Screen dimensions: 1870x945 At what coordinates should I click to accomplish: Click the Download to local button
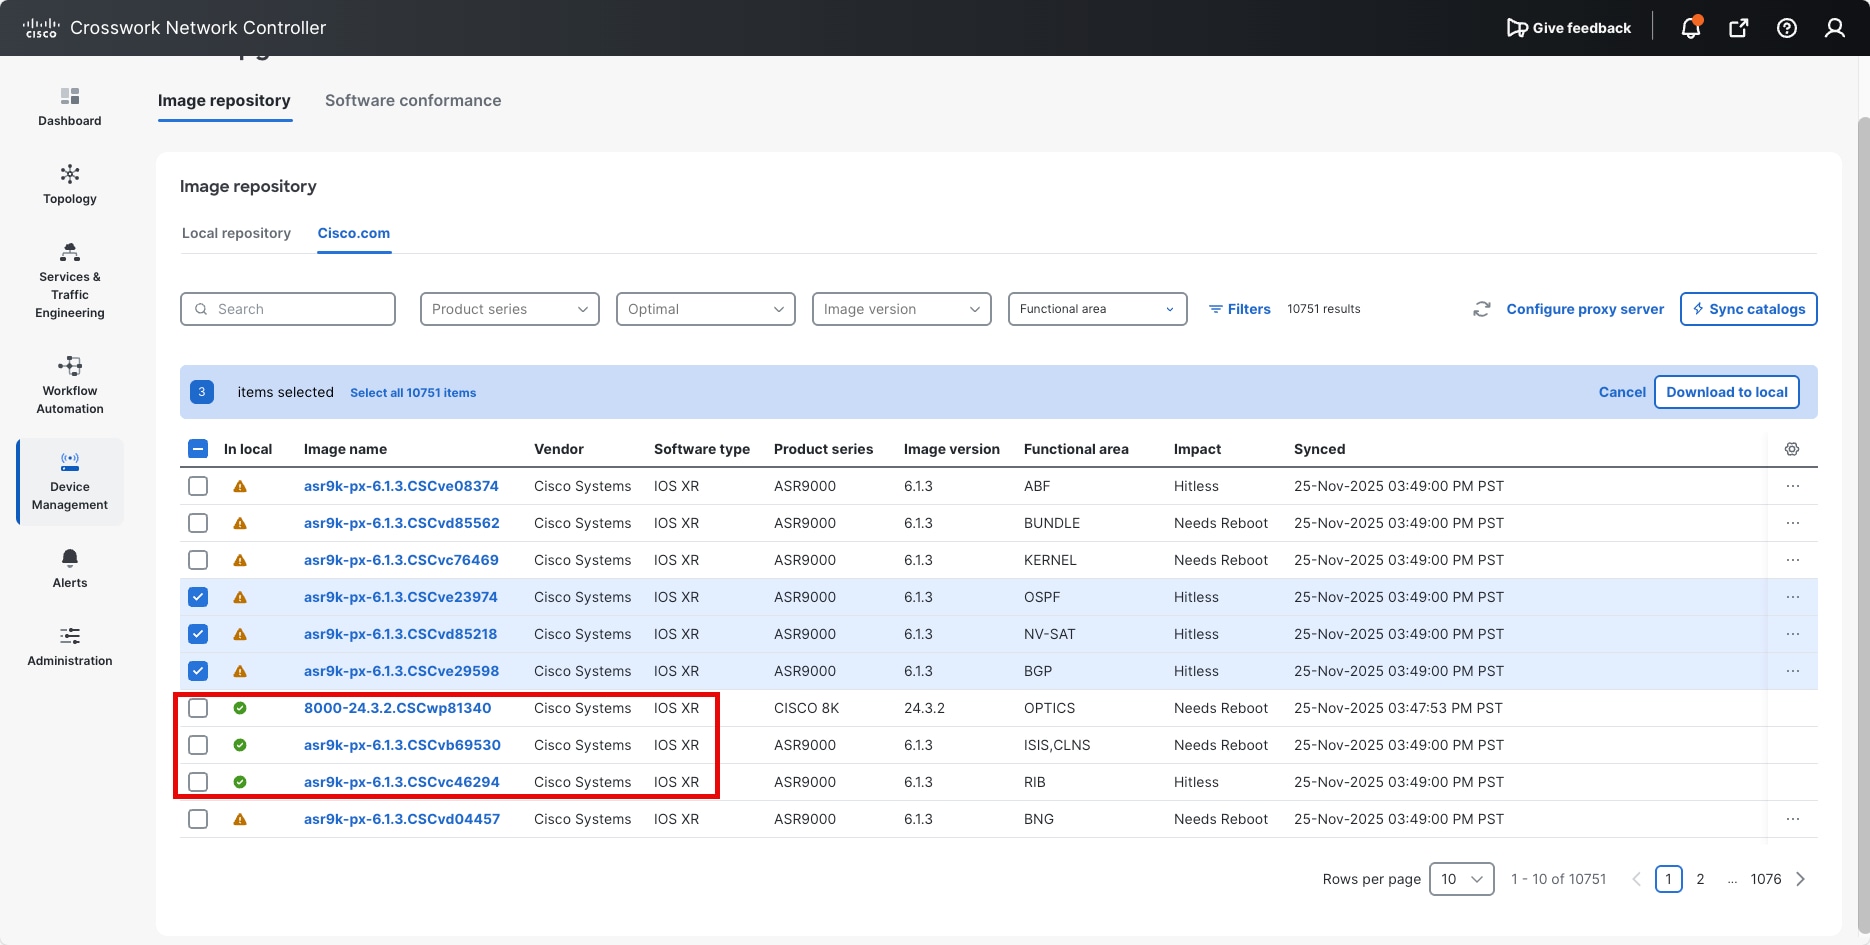1726,392
